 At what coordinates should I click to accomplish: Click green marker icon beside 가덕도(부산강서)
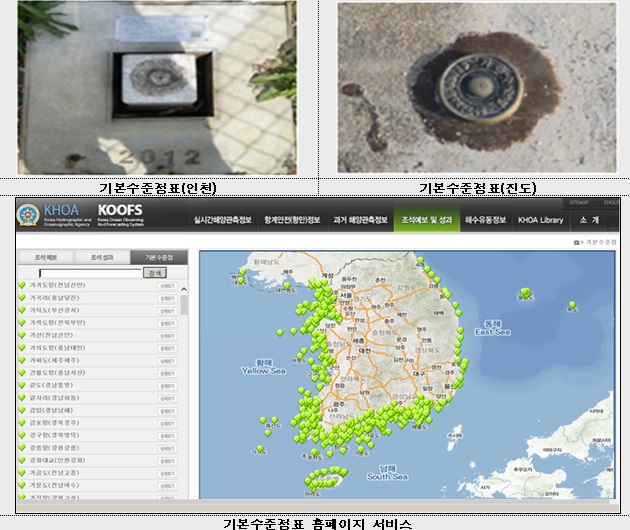pyautogui.click(x=22, y=310)
